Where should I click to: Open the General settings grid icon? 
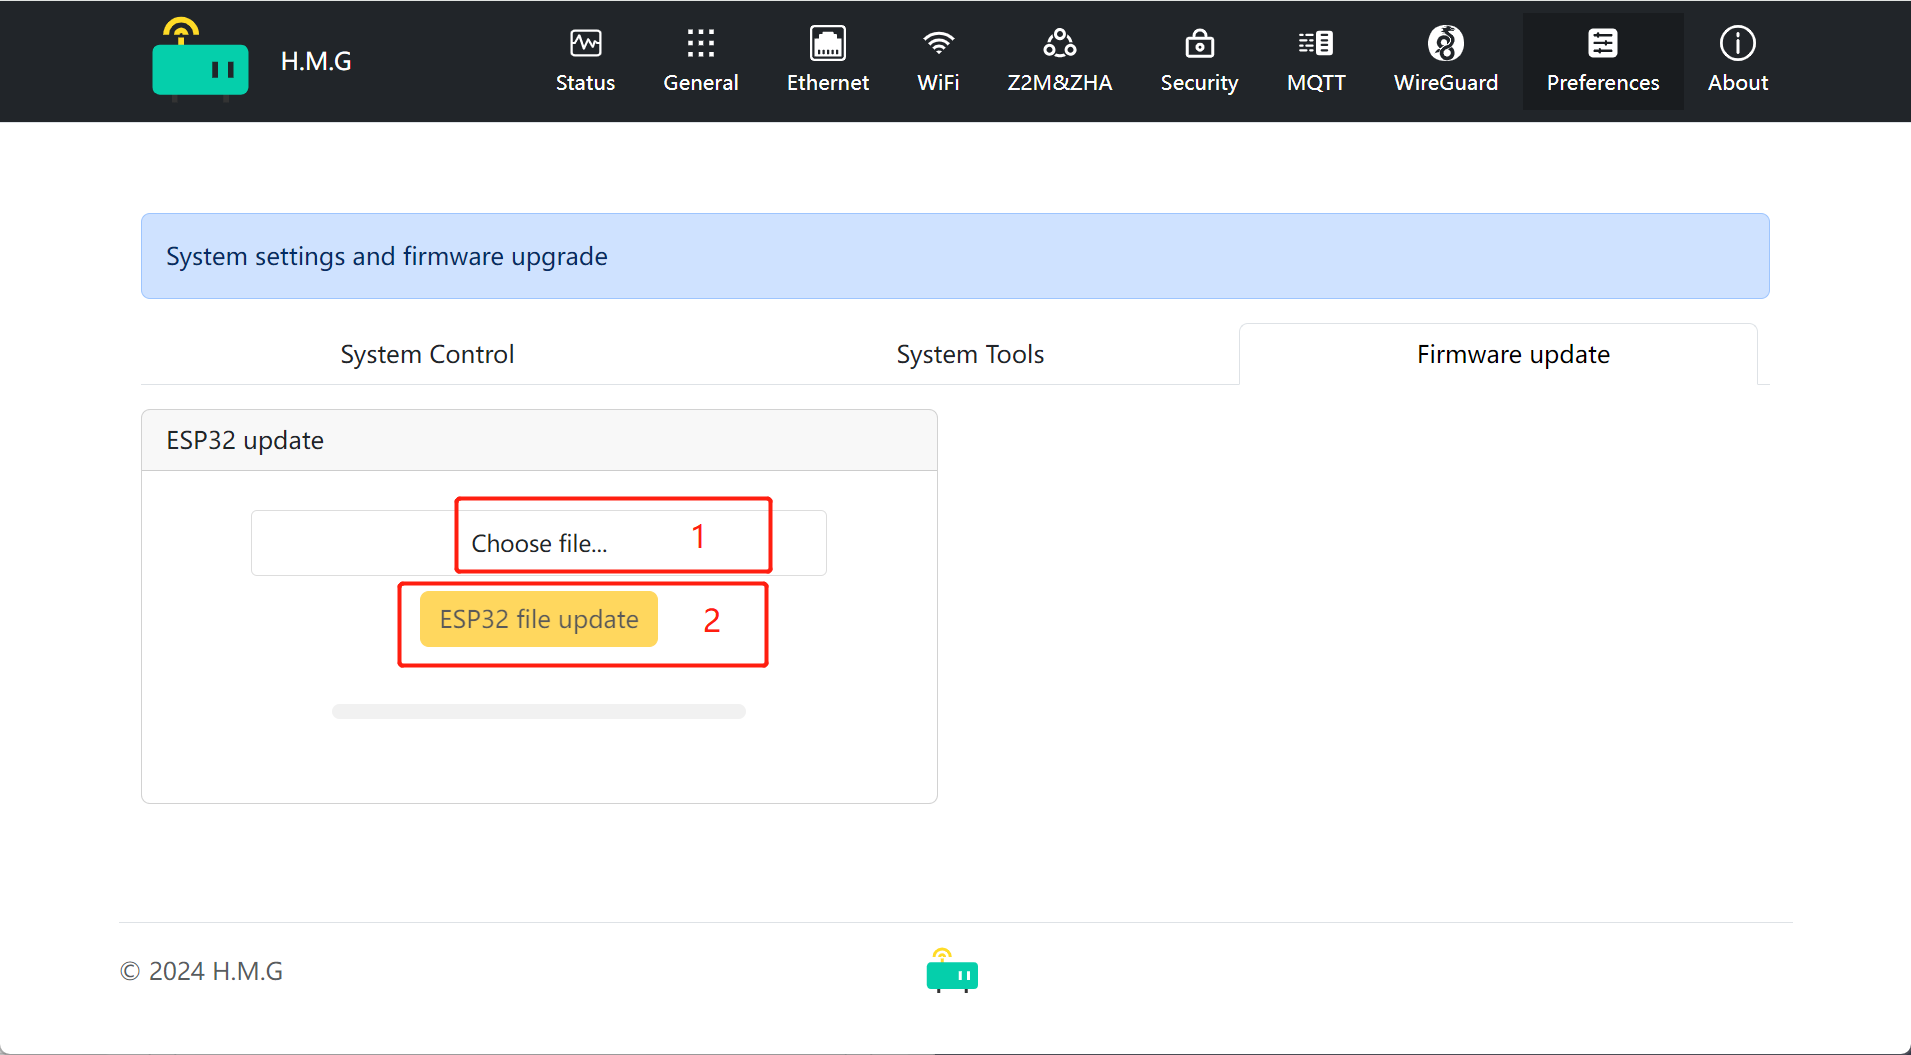tap(700, 43)
